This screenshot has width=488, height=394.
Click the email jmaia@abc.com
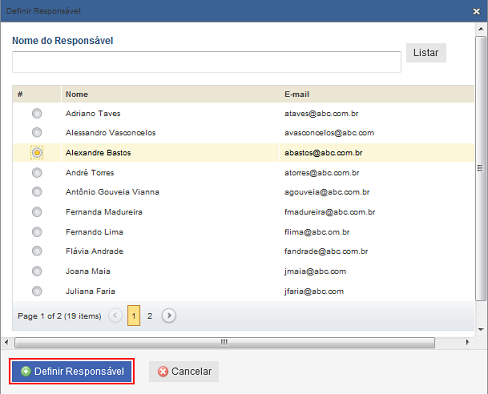click(x=315, y=271)
